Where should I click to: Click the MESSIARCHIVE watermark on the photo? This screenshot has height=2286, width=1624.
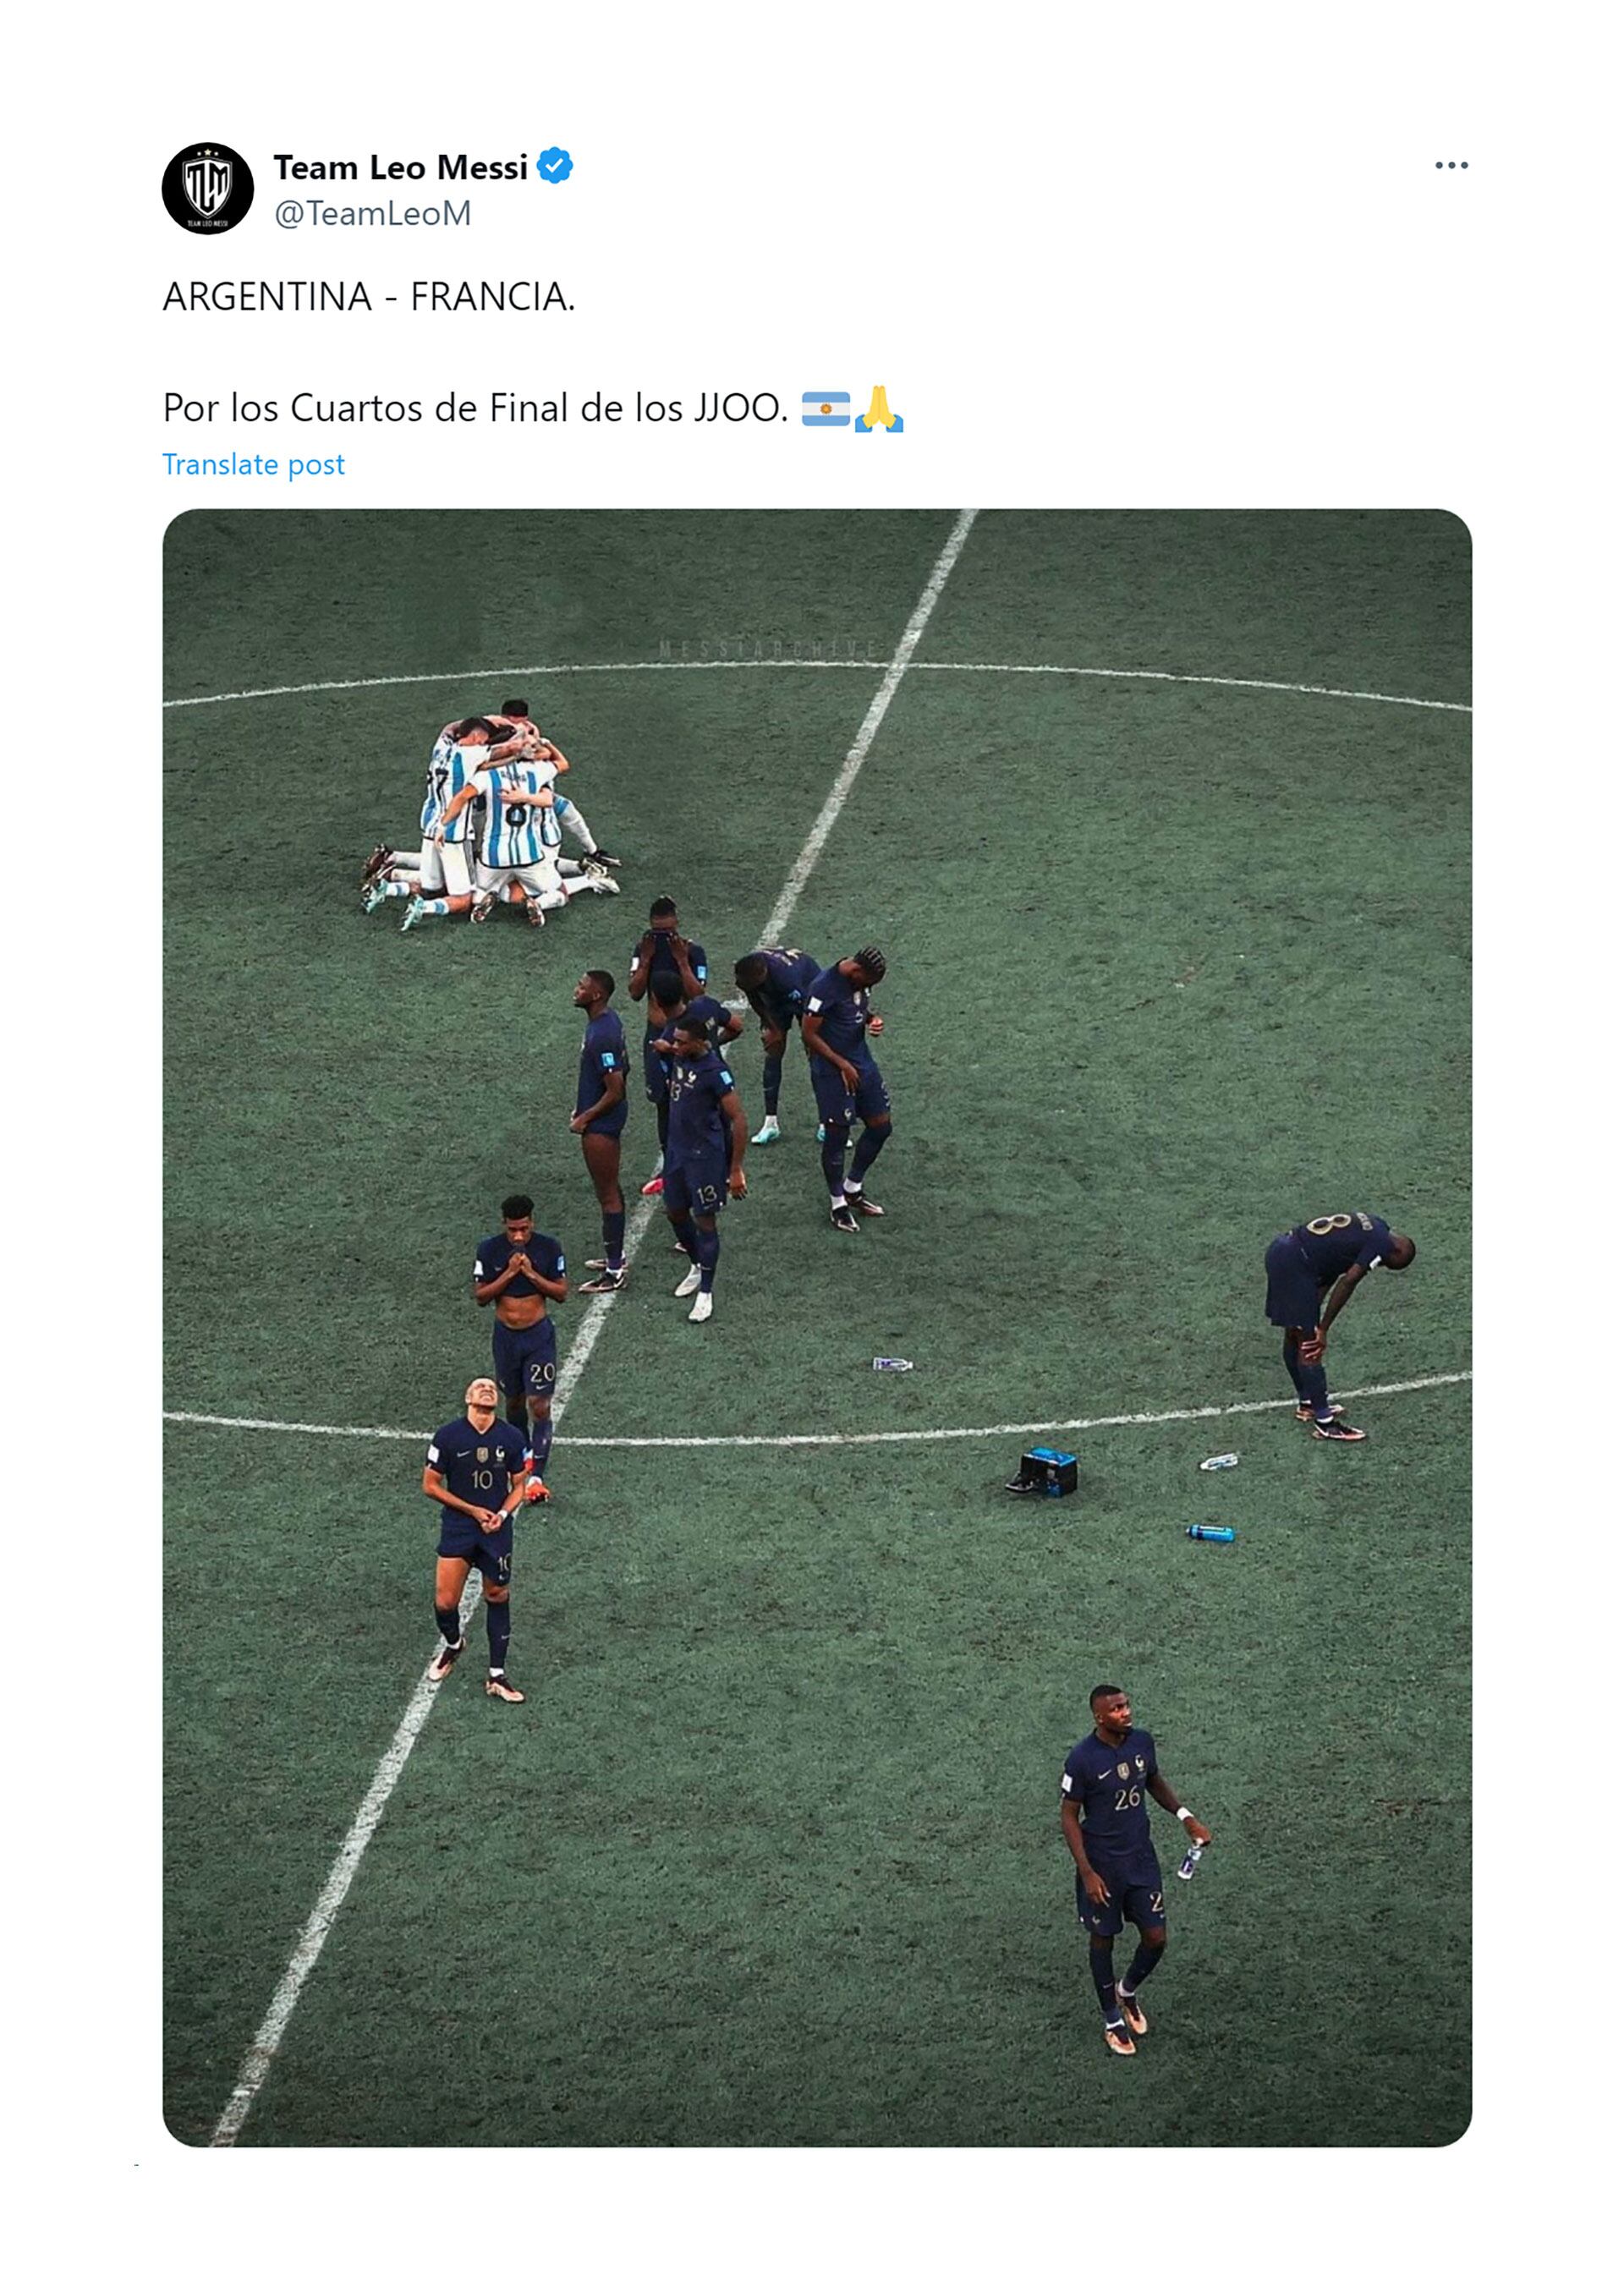pyautogui.click(x=770, y=649)
